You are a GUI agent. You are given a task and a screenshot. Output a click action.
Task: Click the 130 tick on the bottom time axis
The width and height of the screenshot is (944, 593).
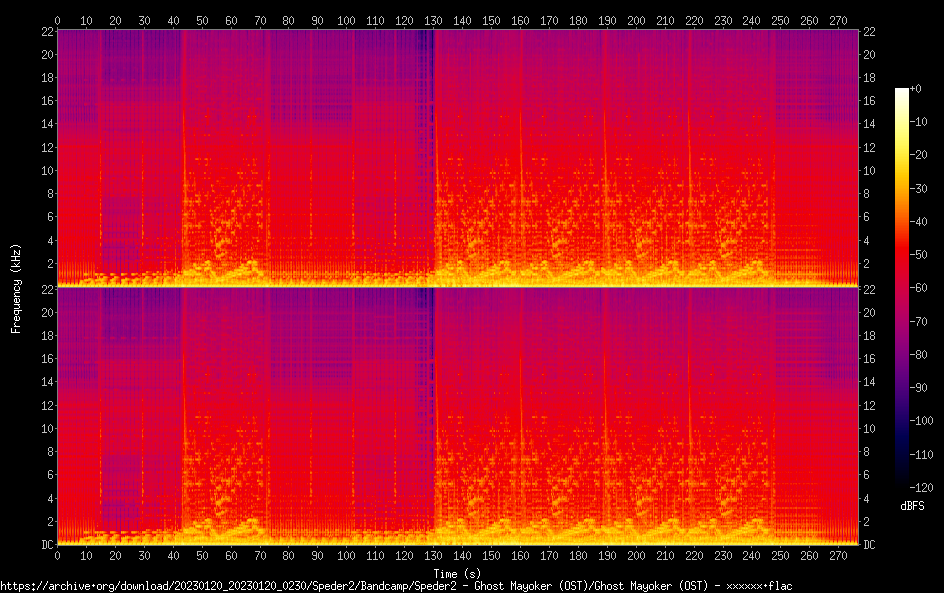coord(433,555)
